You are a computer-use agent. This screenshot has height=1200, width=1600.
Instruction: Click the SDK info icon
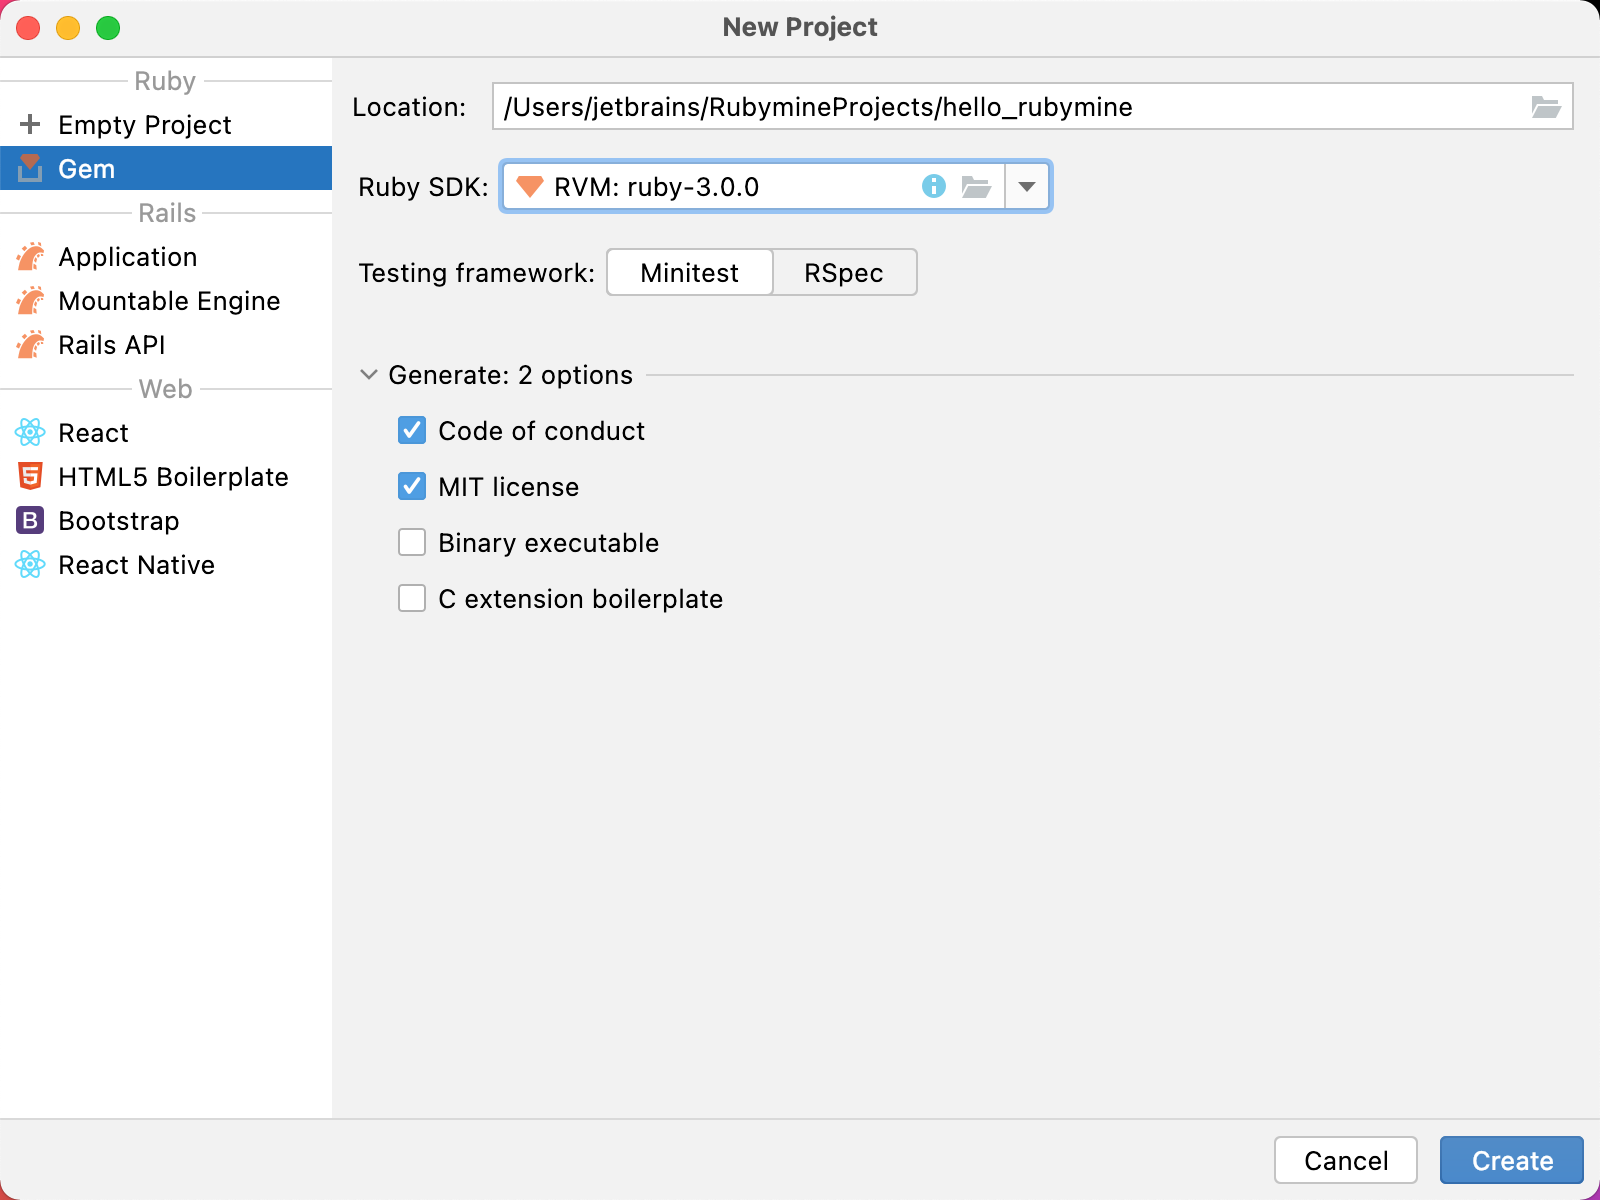click(933, 186)
